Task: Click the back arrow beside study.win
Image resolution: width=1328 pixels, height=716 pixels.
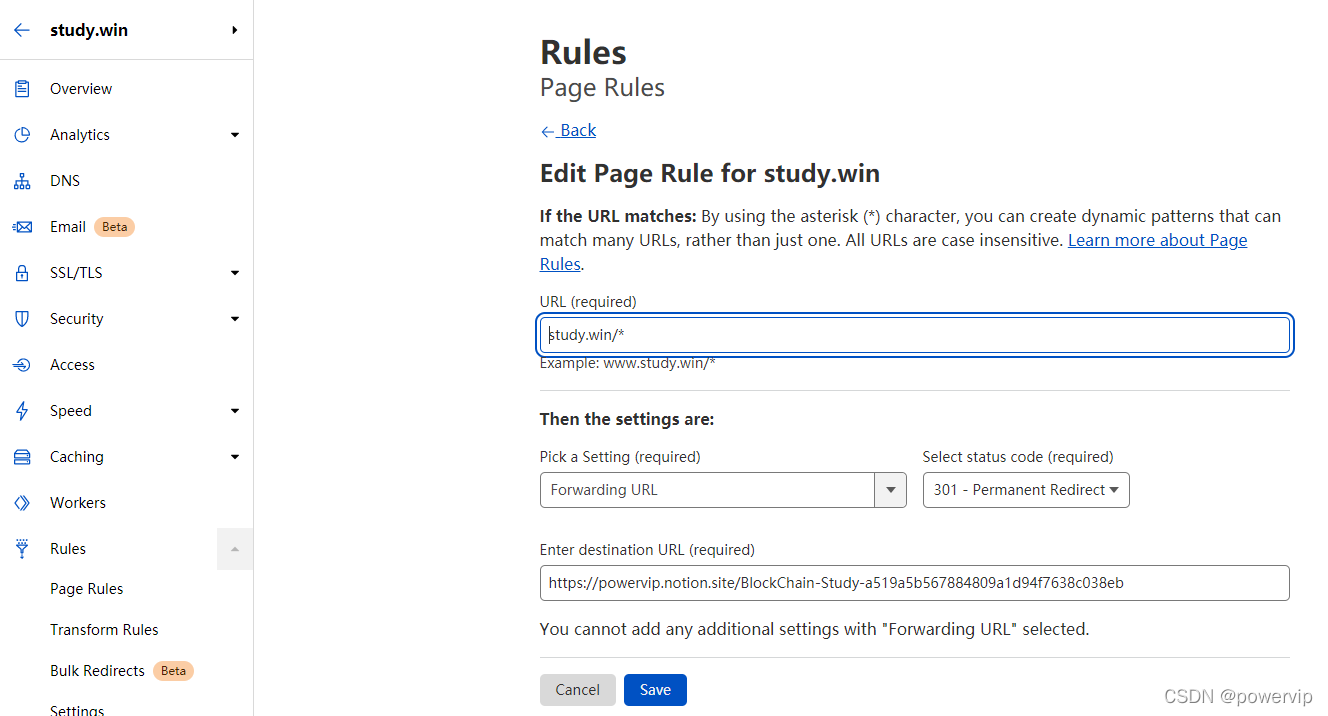Action: (22, 30)
